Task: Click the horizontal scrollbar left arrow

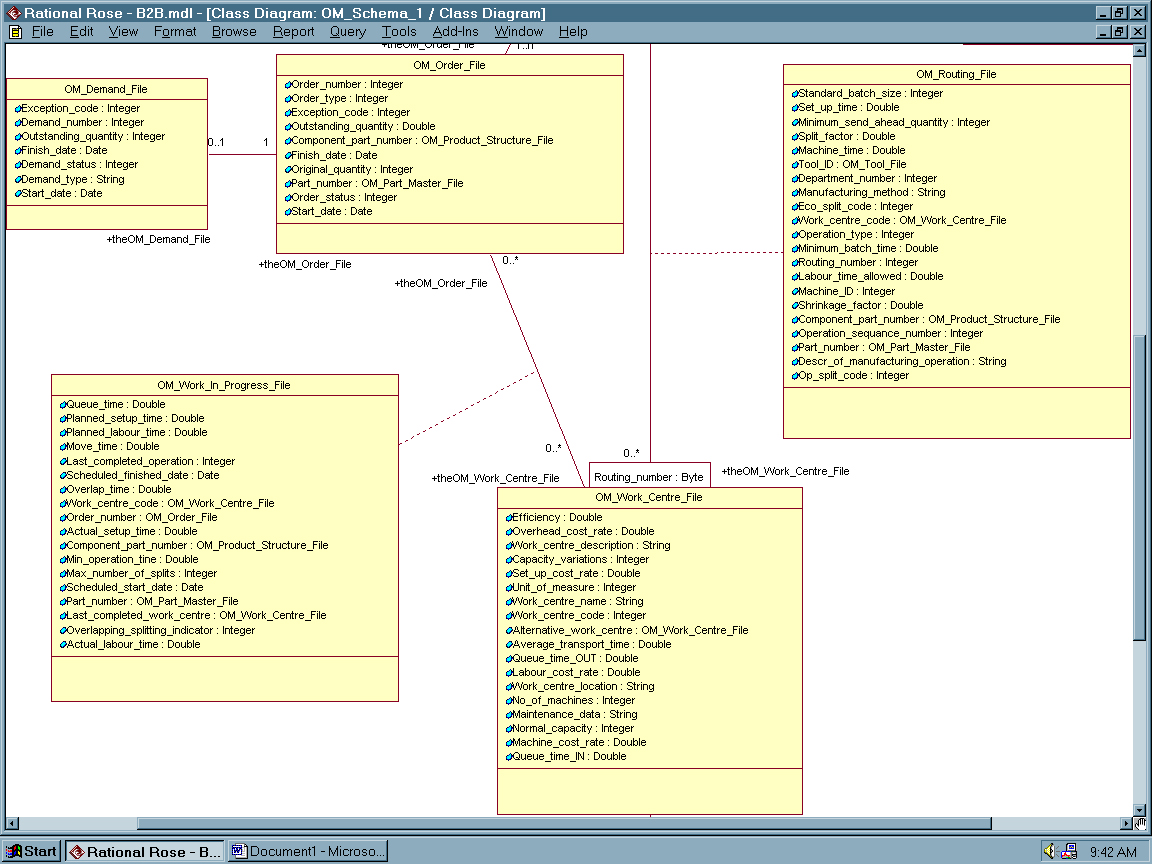Action: pyautogui.click(x=12, y=824)
